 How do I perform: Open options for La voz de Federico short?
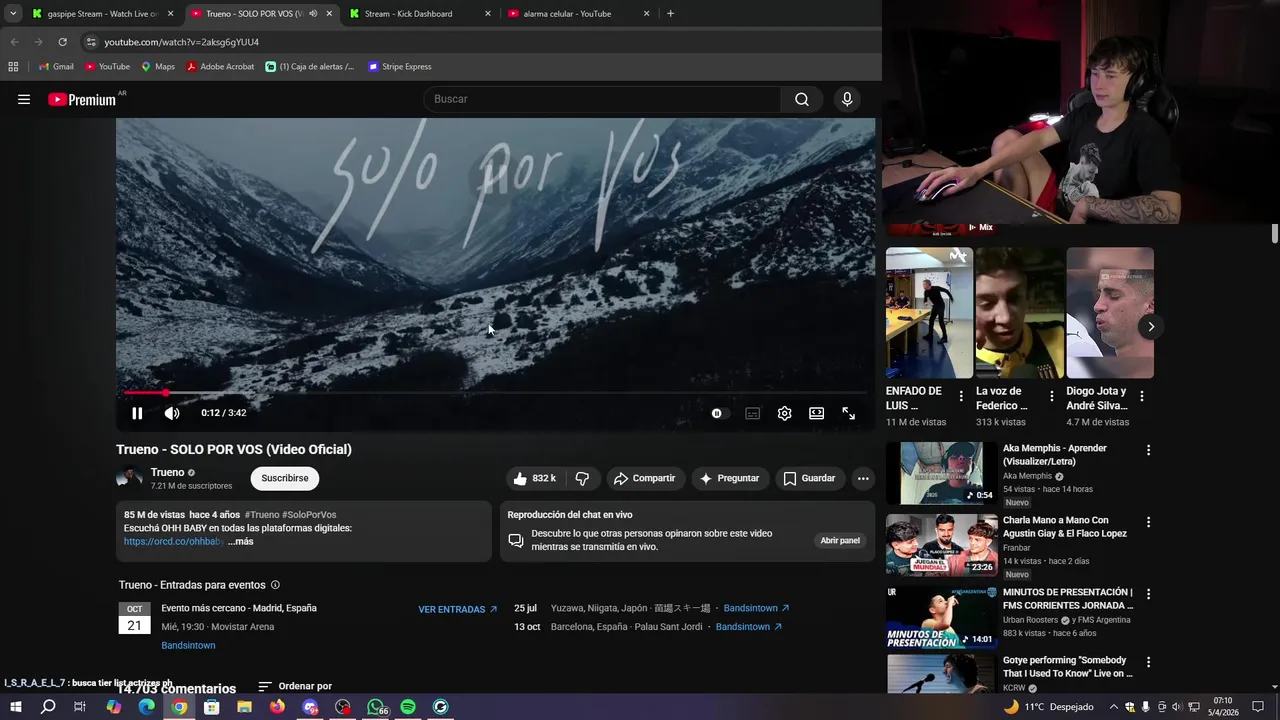(1051, 397)
